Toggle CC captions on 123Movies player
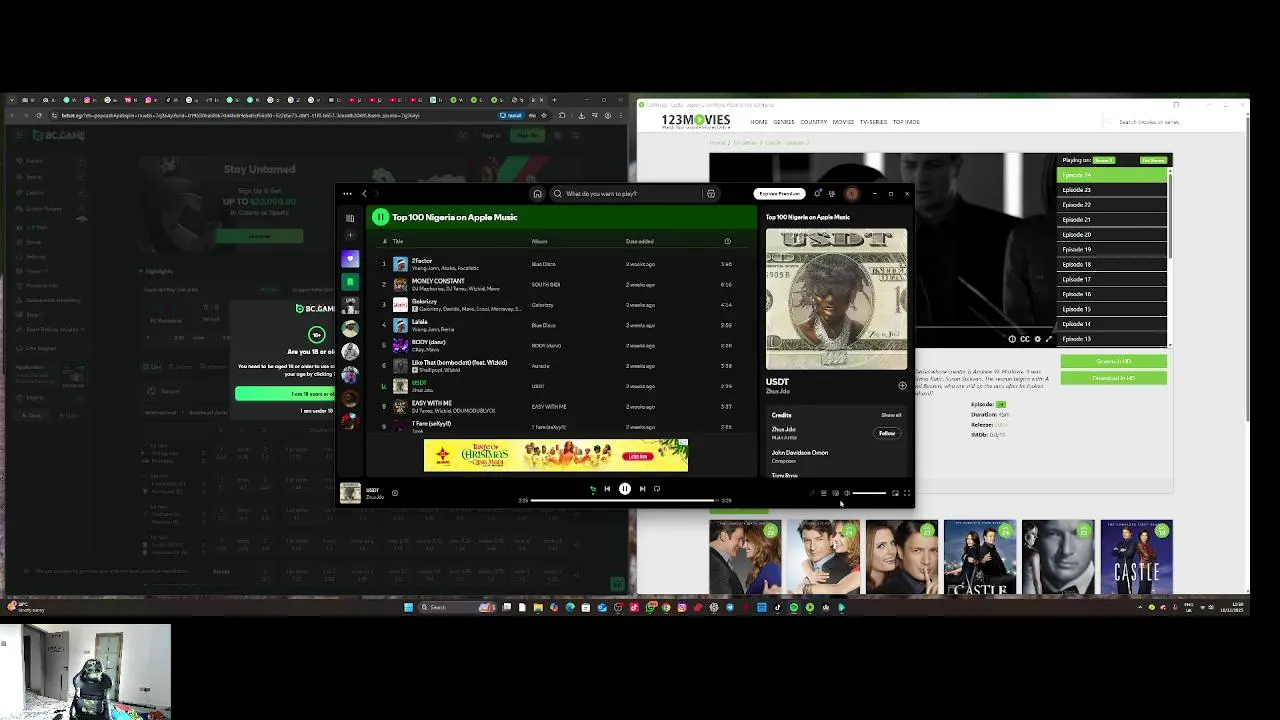Image resolution: width=1280 pixels, height=720 pixels. click(1024, 339)
